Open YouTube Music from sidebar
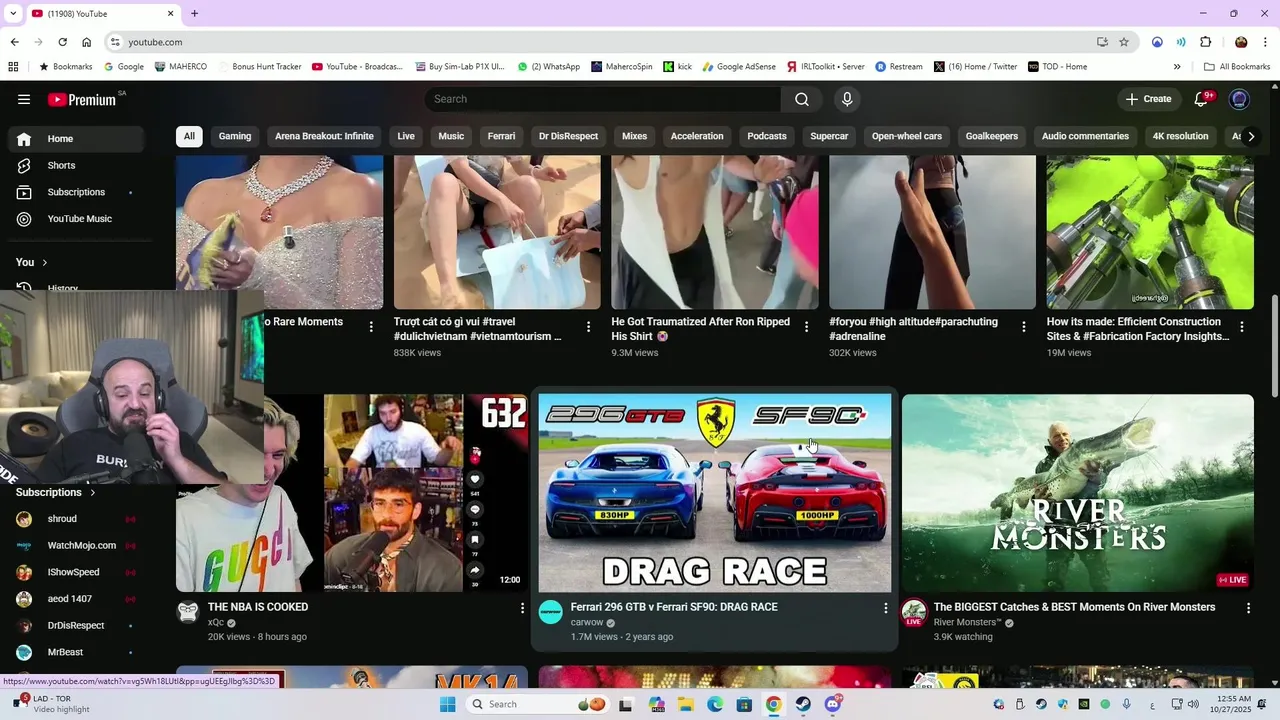Image resolution: width=1280 pixels, height=720 pixels. click(x=76, y=219)
